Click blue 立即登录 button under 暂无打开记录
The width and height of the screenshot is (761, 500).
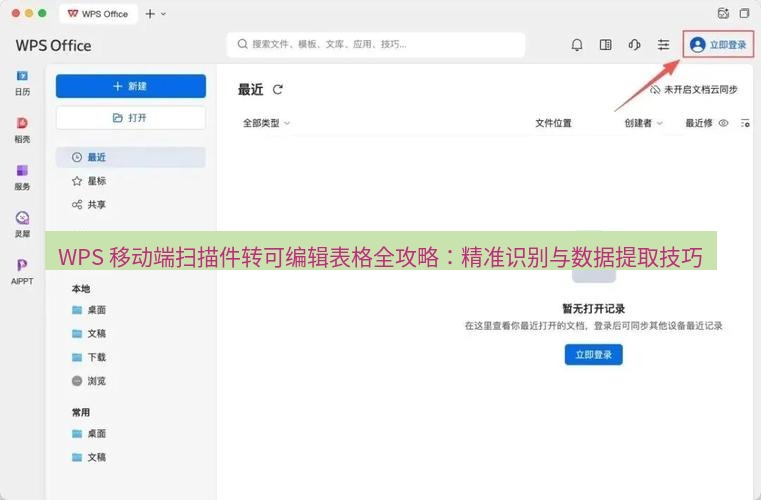click(x=594, y=355)
